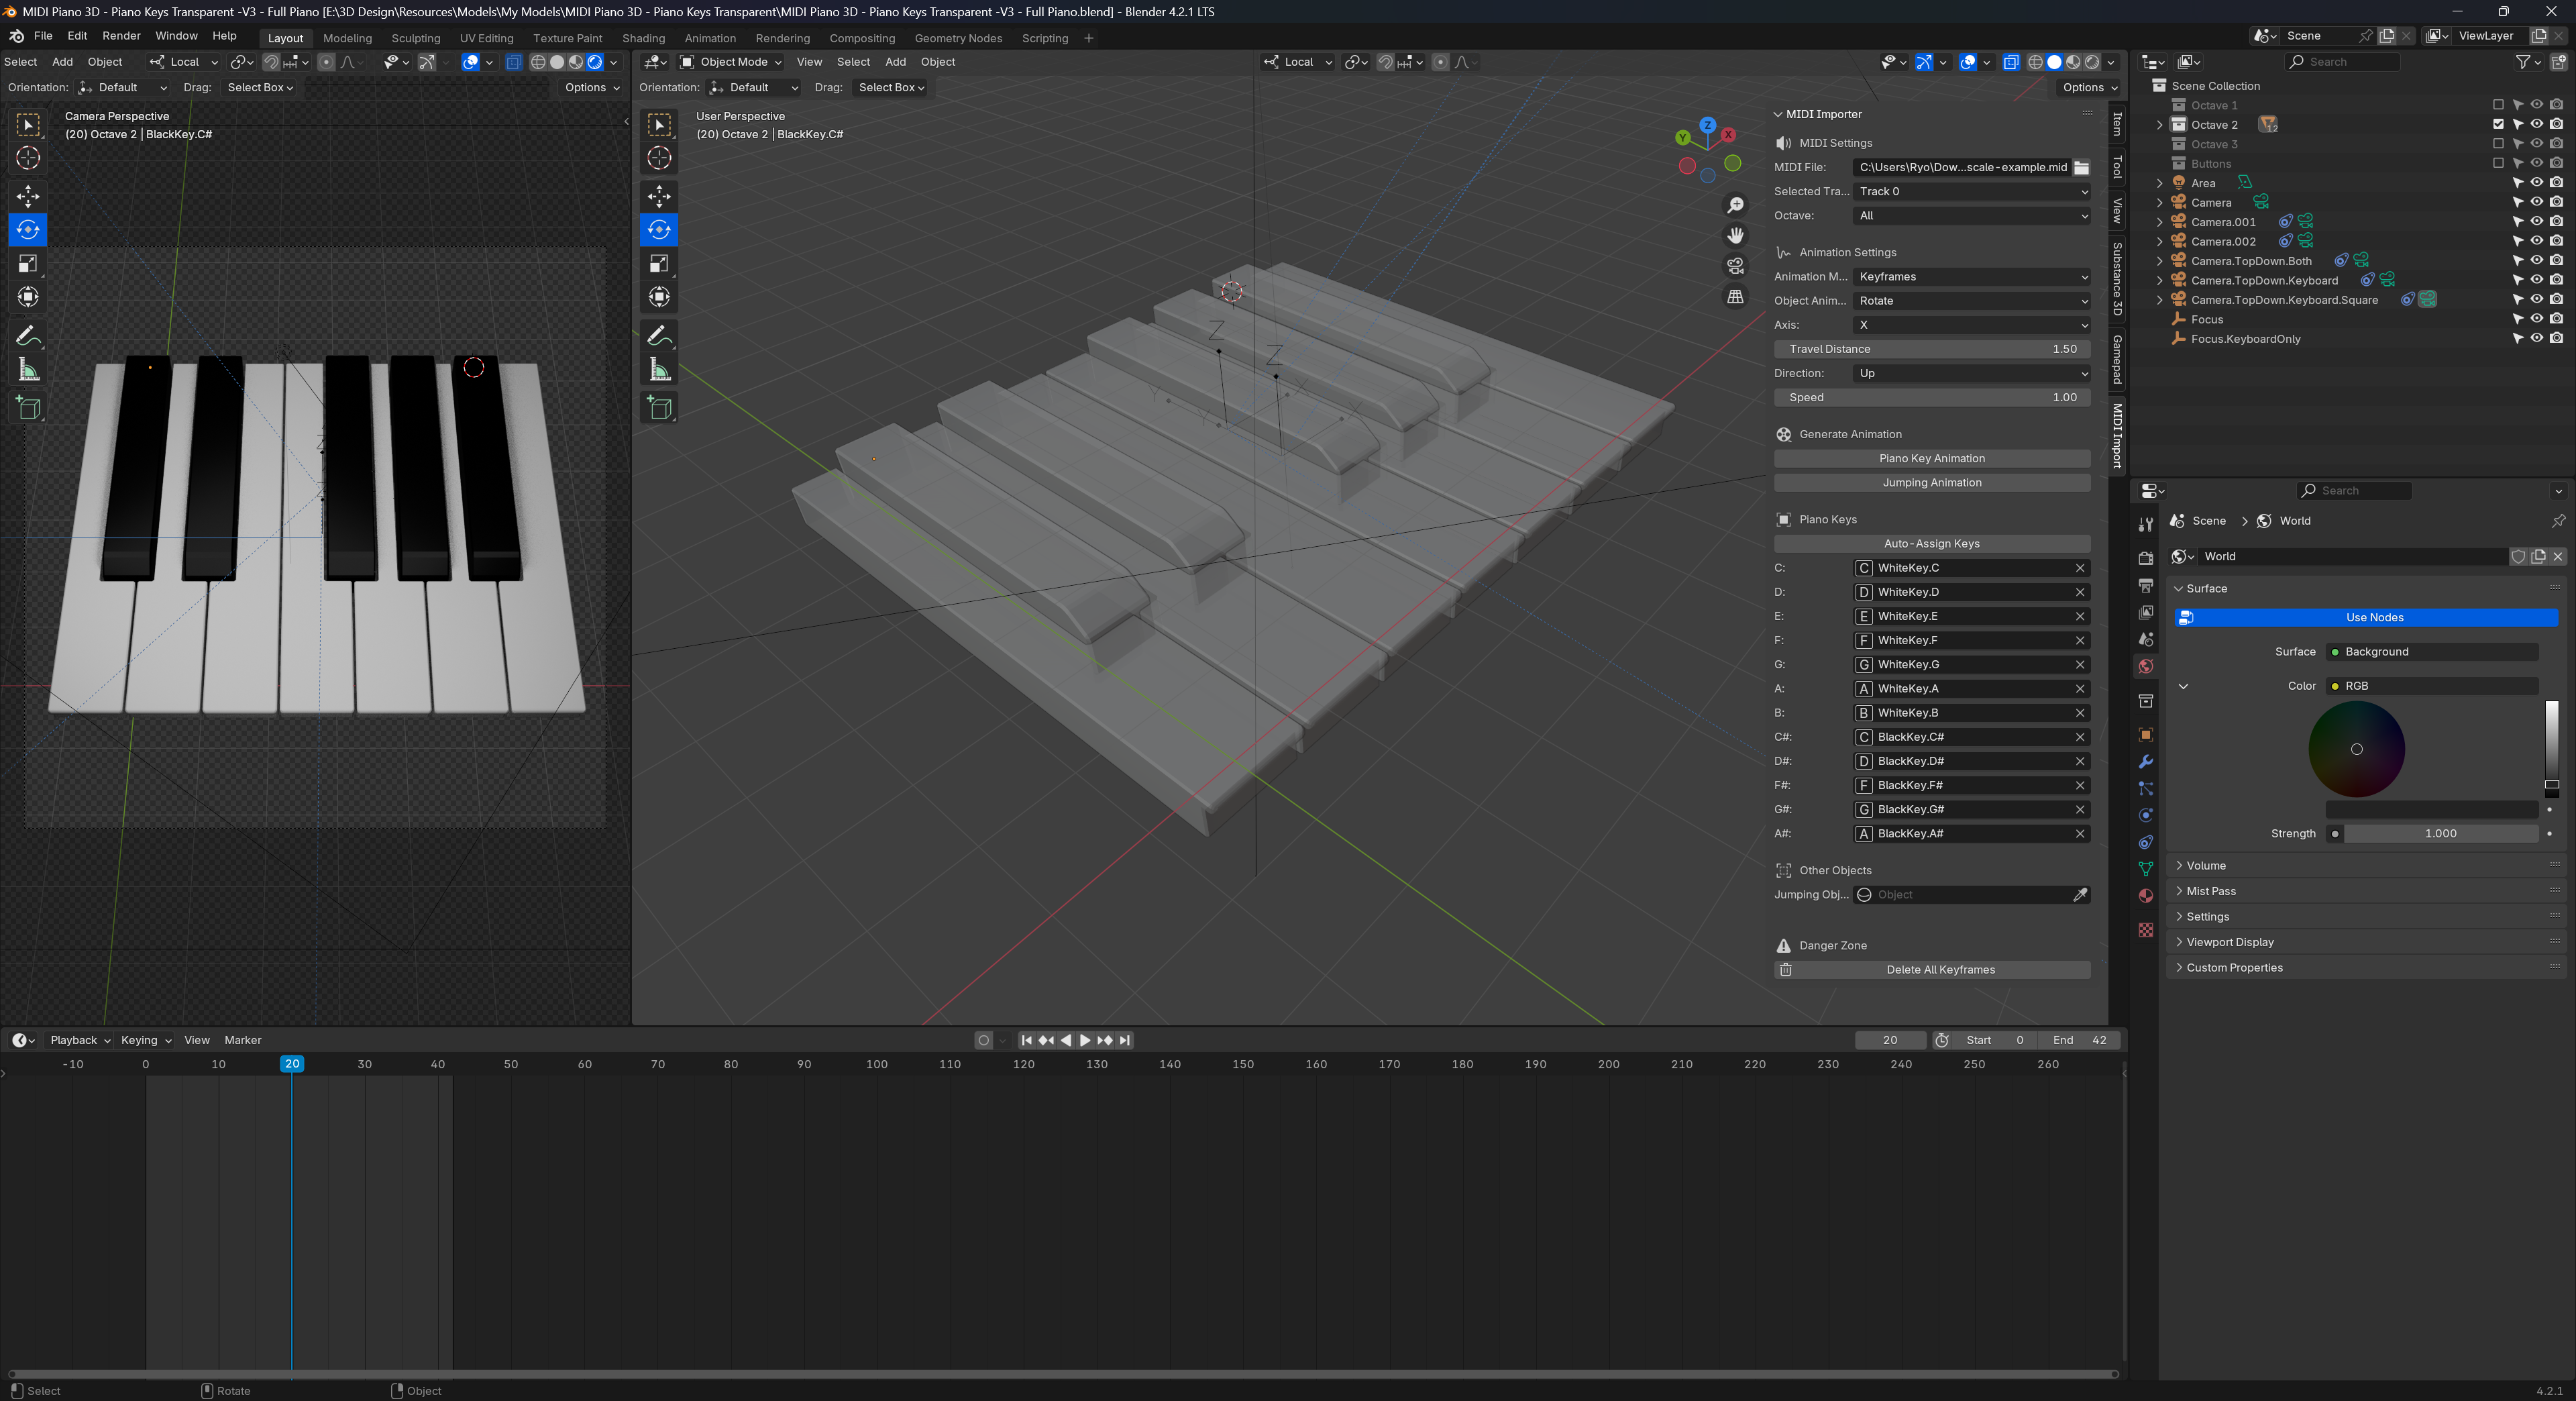Enable the Buttons collection checkbox
2576x1401 pixels.
pos(2498,163)
